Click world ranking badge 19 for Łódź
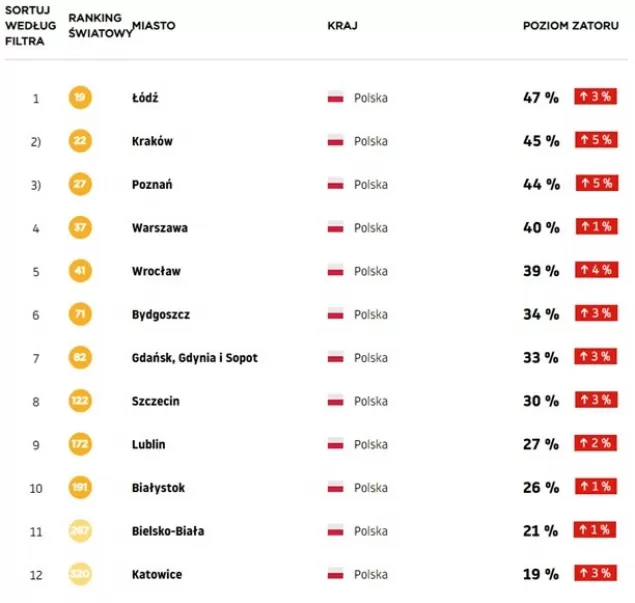The height and width of the screenshot is (603, 635). (x=80, y=98)
